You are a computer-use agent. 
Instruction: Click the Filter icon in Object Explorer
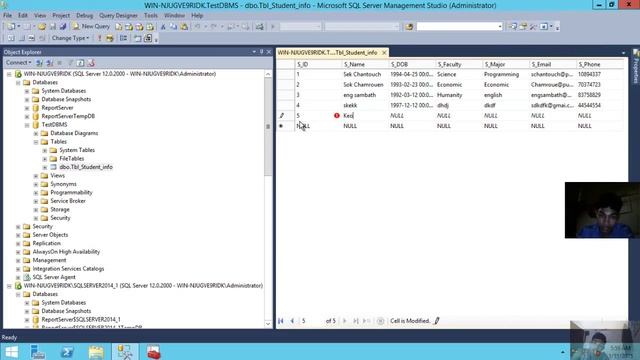70,62
